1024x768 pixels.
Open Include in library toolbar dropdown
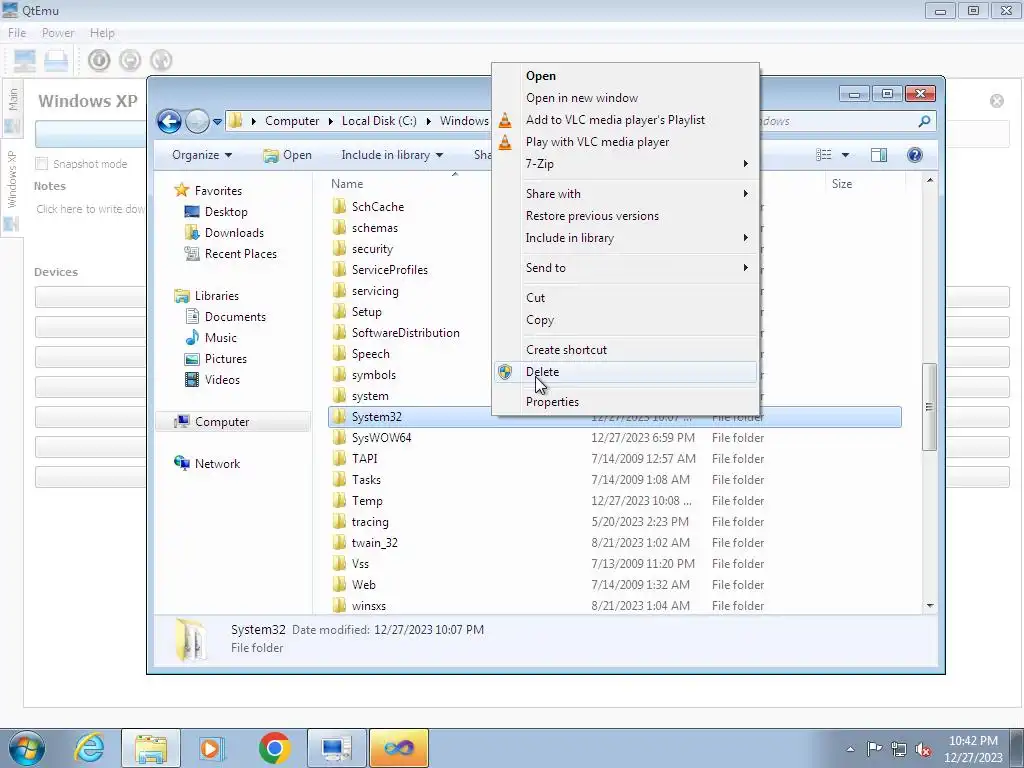[392, 155]
